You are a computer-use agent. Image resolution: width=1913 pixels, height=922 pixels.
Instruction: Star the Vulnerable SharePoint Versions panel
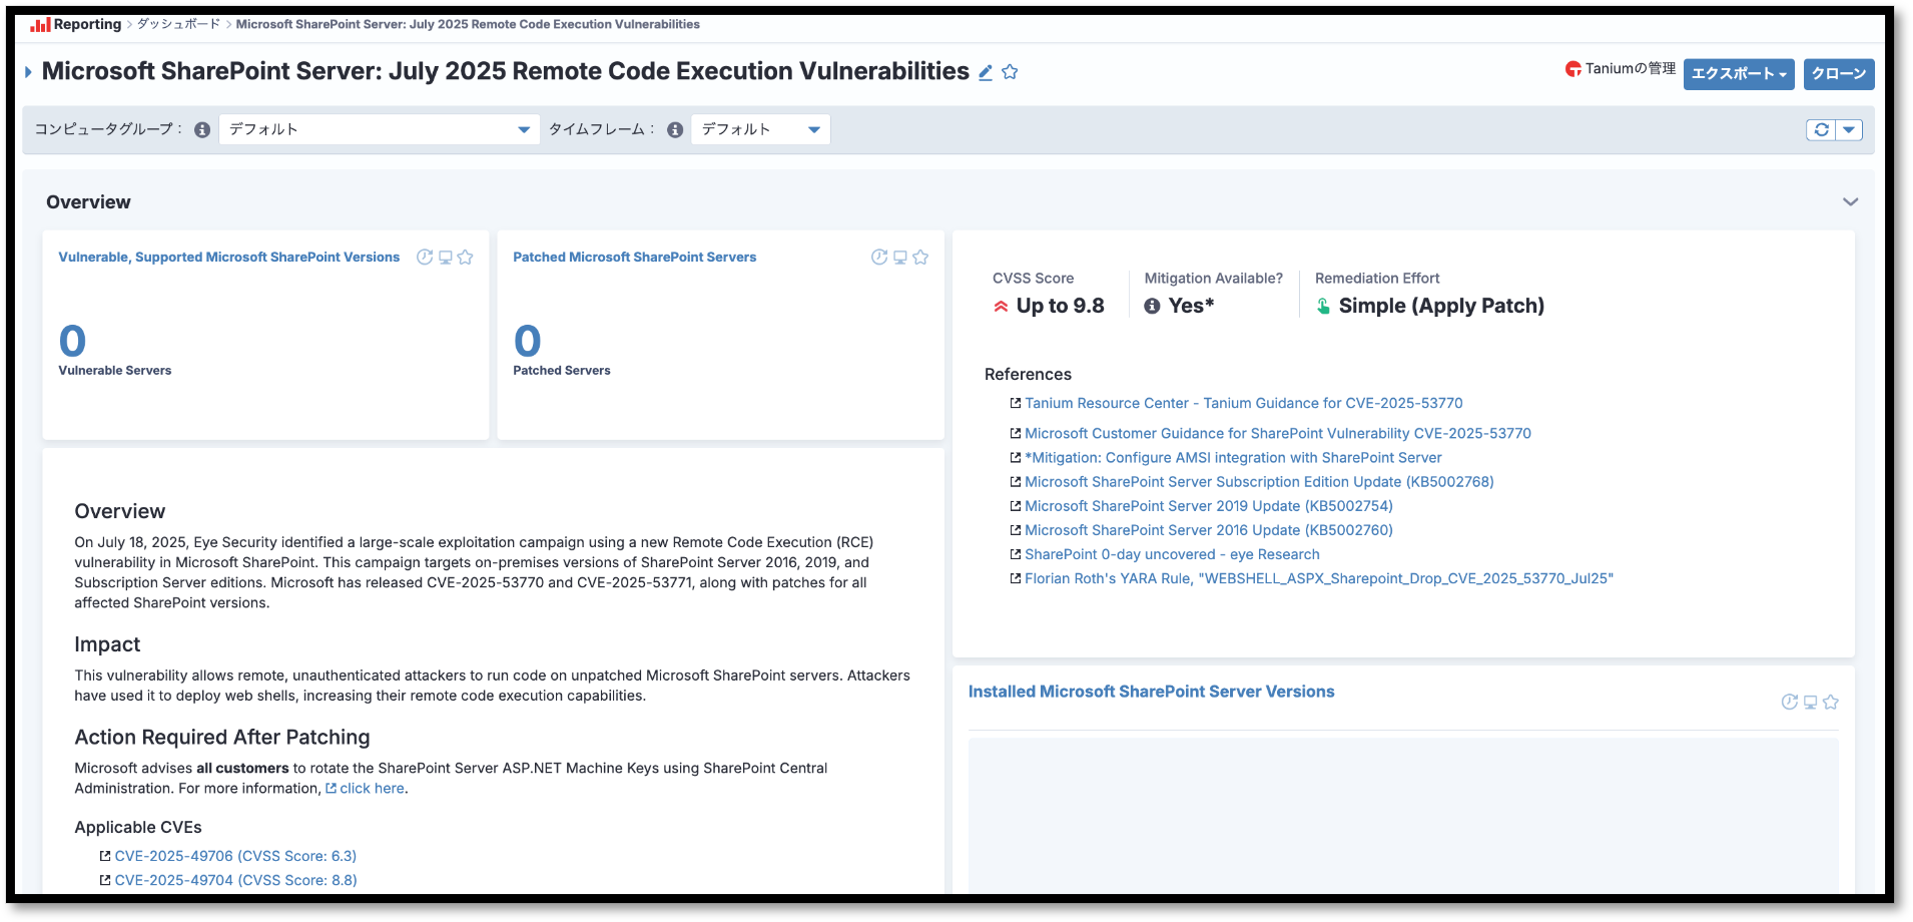click(465, 257)
